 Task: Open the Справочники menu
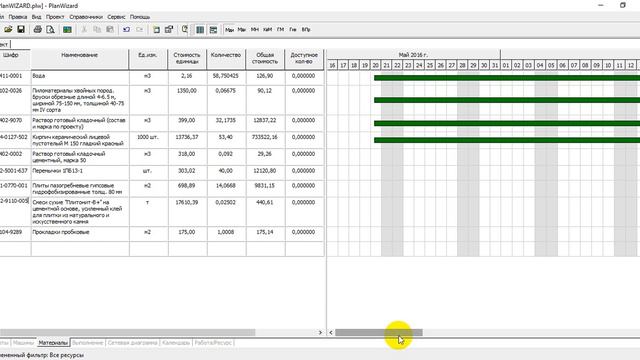(86, 17)
